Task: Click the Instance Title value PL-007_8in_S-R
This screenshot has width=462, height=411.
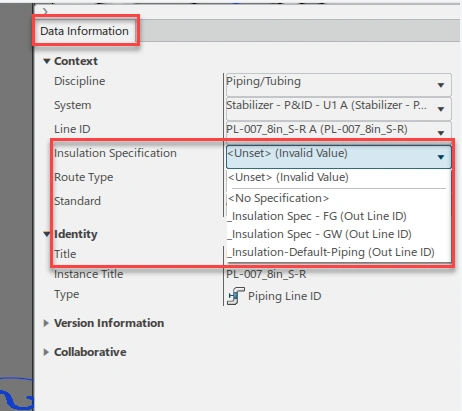Action: (x=266, y=274)
